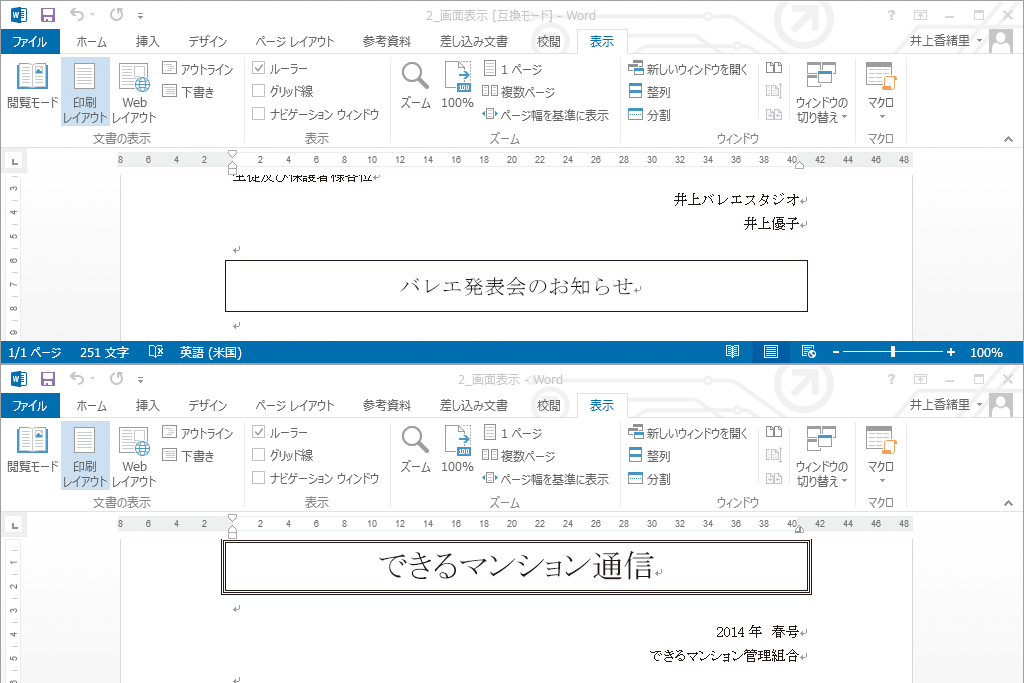1024x683 pixels.
Task: Click proofing check icon in status bar
Action: click(155, 352)
